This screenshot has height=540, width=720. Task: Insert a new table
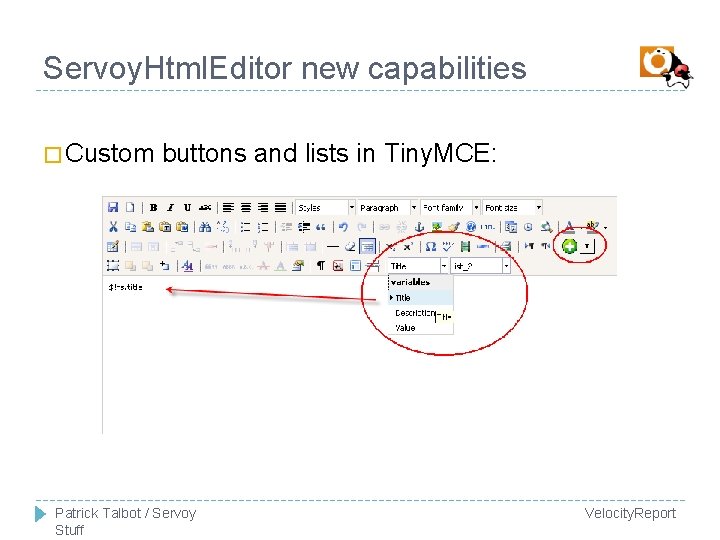(x=112, y=247)
